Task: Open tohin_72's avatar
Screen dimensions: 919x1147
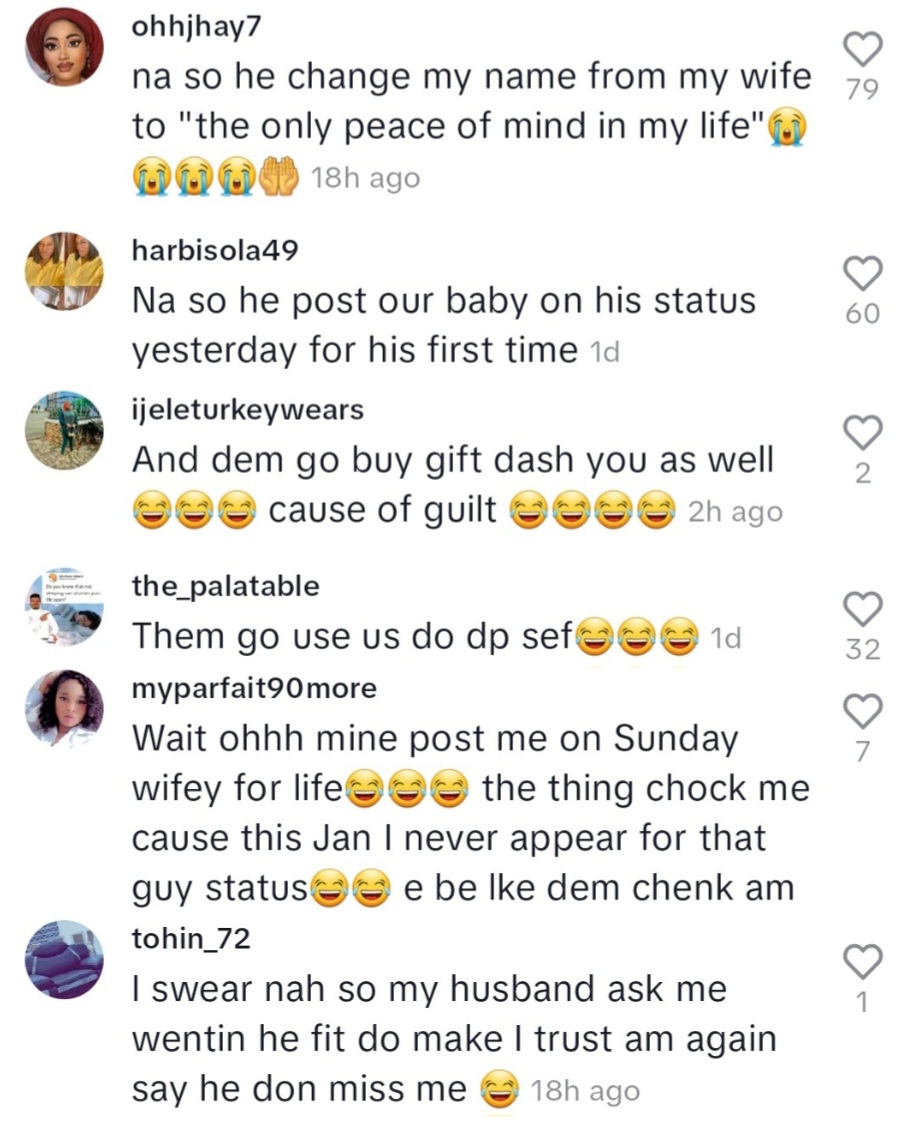Action: 65,959
